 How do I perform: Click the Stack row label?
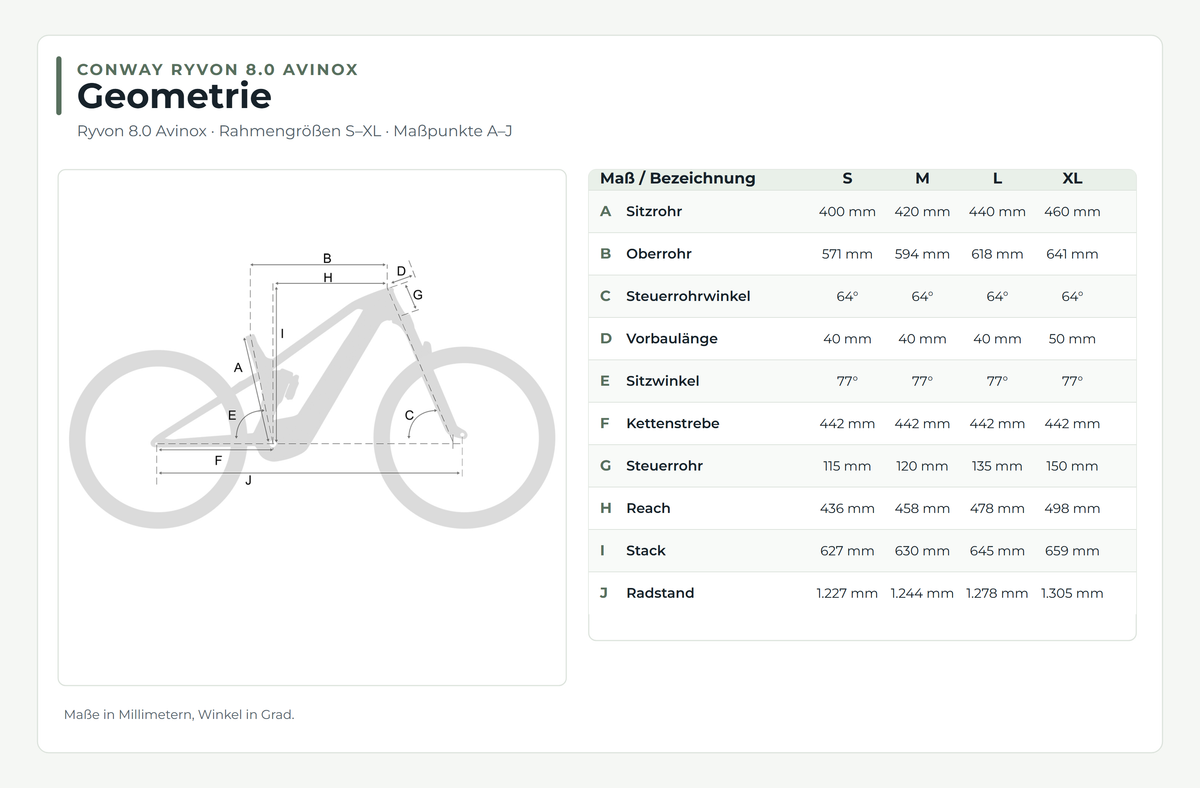point(646,551)
